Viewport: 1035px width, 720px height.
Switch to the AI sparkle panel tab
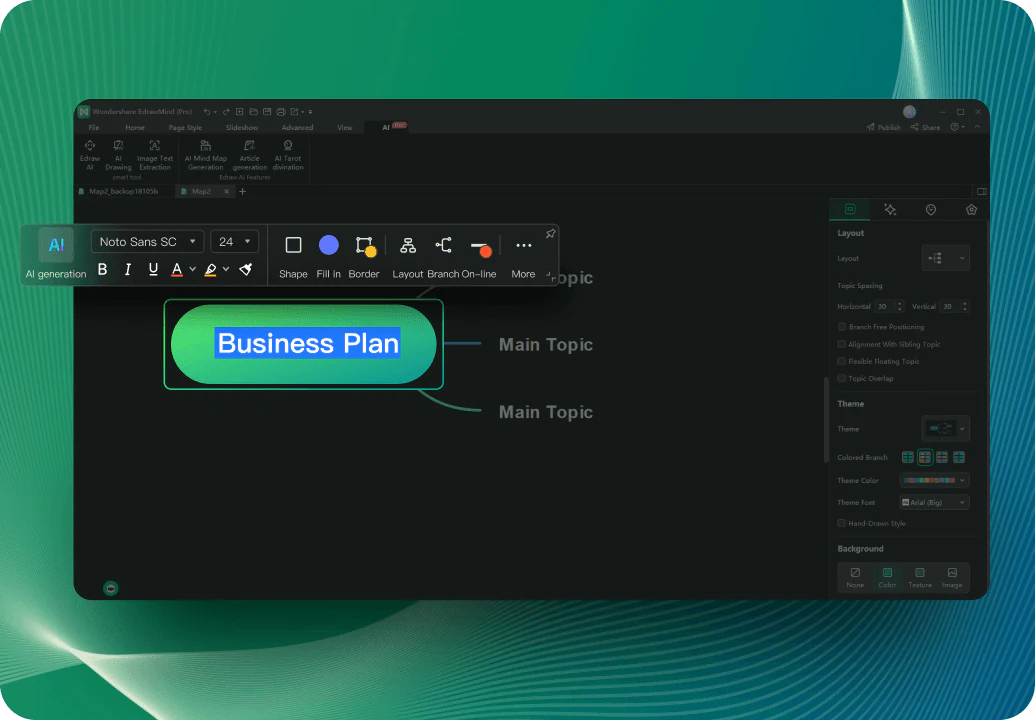pos(890,209)
